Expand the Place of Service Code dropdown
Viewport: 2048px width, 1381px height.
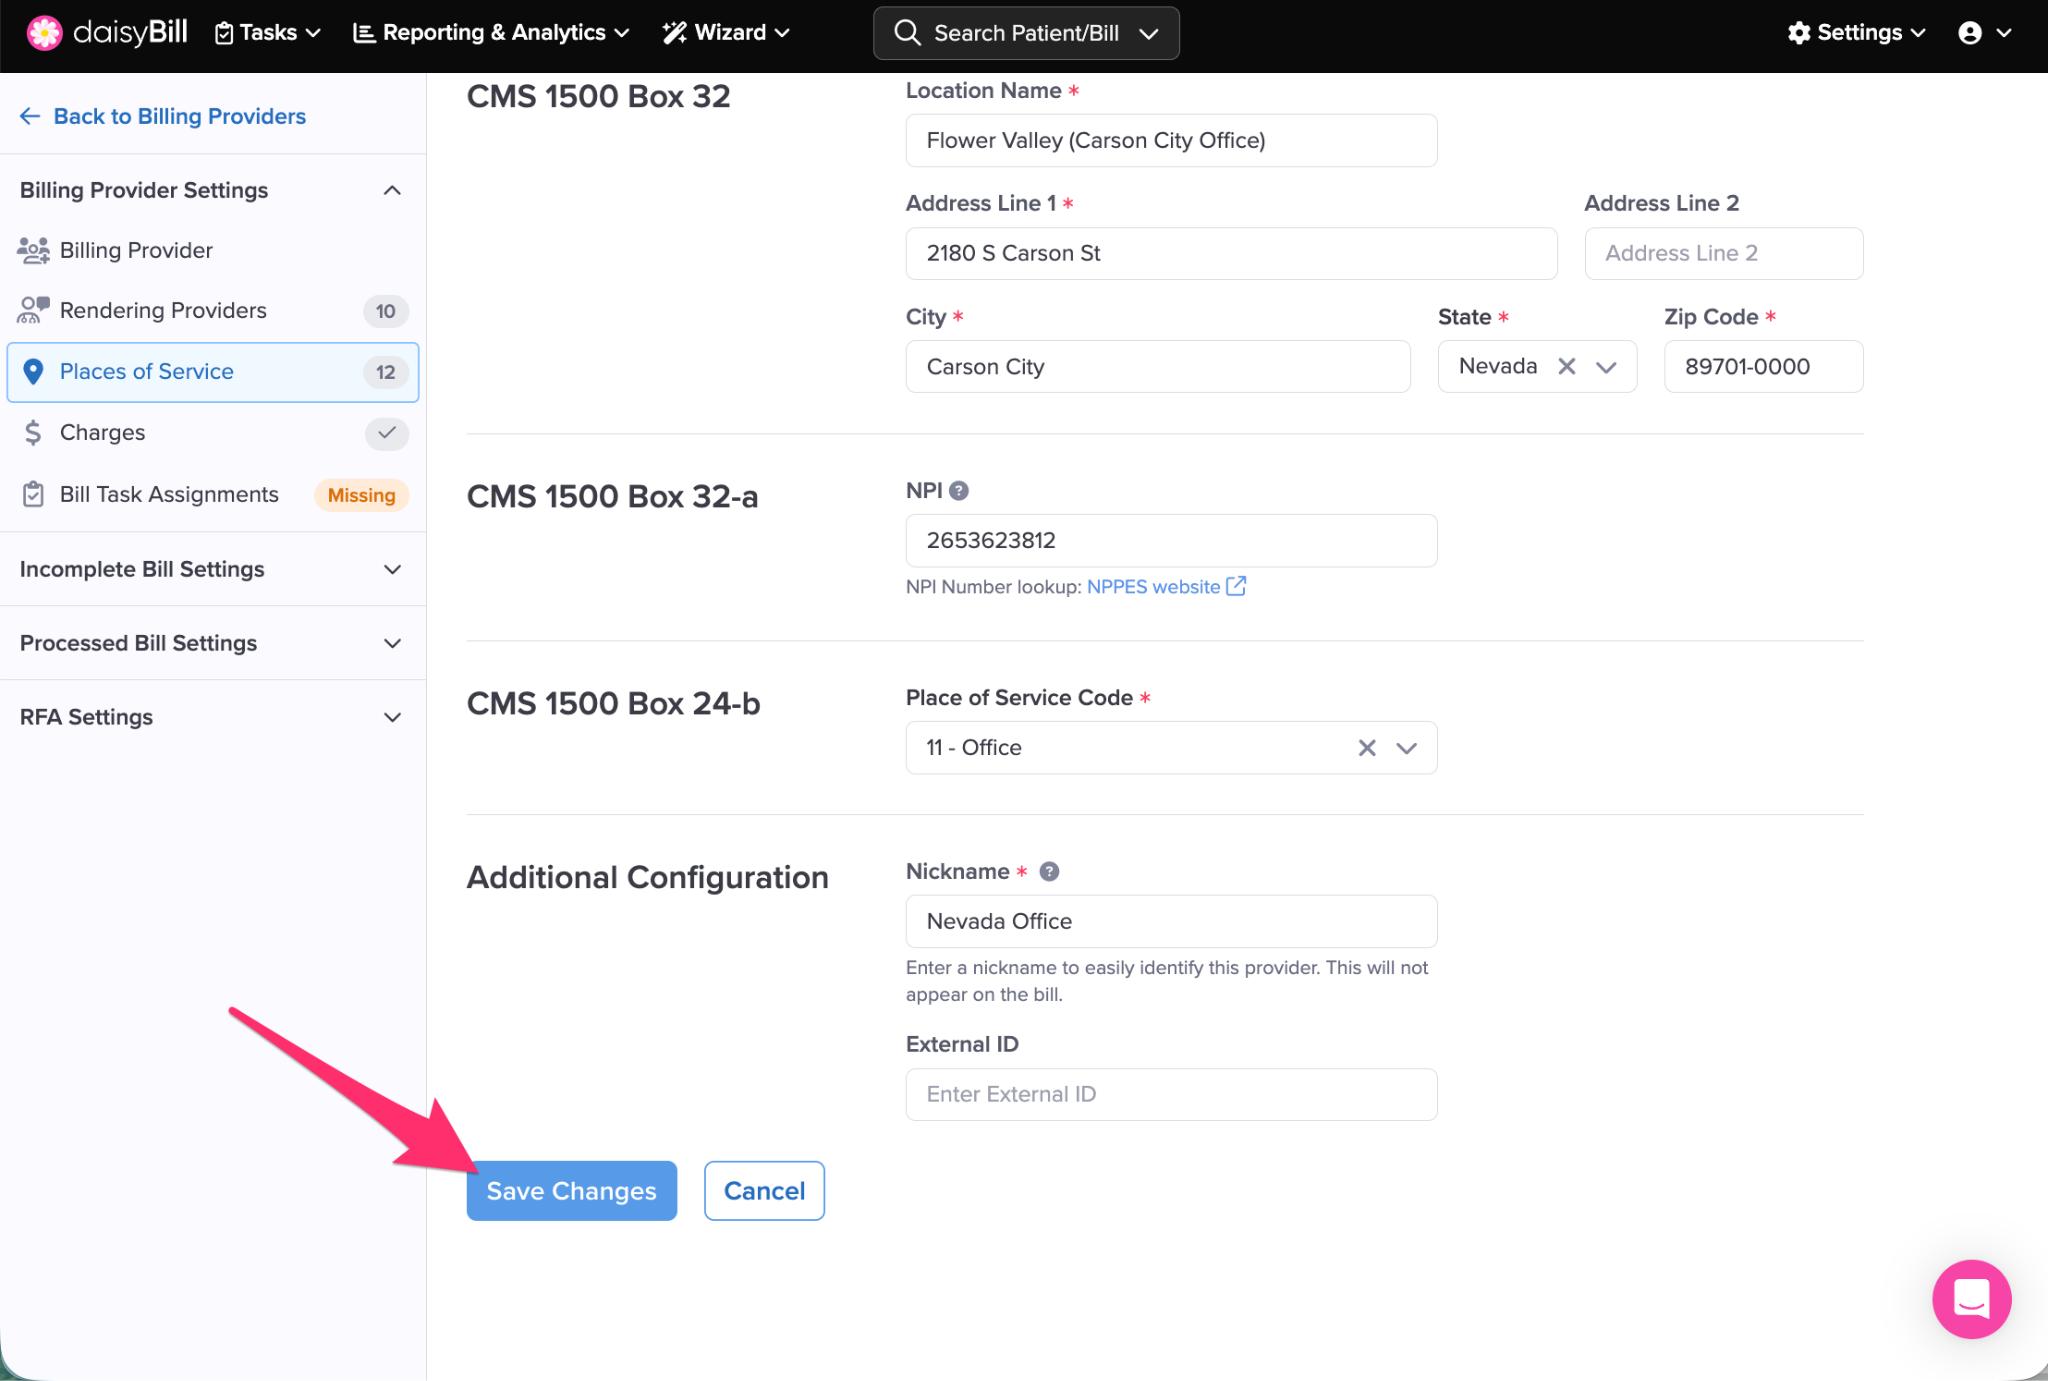point(1406,748)
